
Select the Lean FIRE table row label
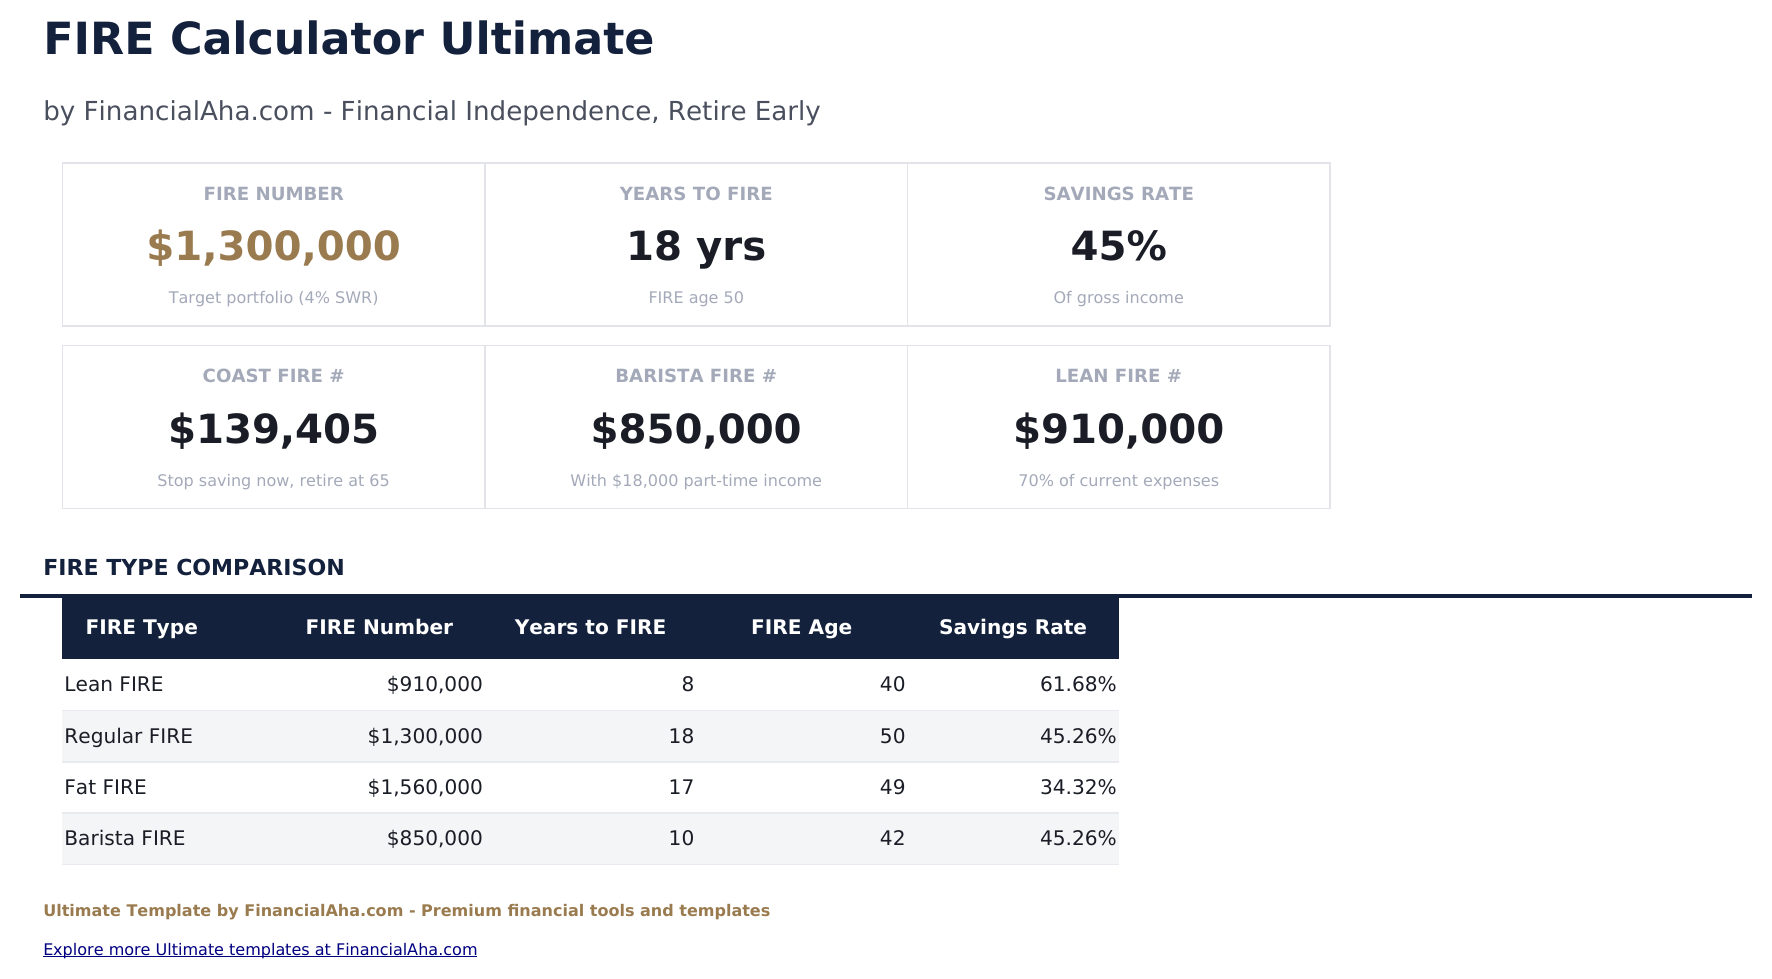(x=114, y=684)
